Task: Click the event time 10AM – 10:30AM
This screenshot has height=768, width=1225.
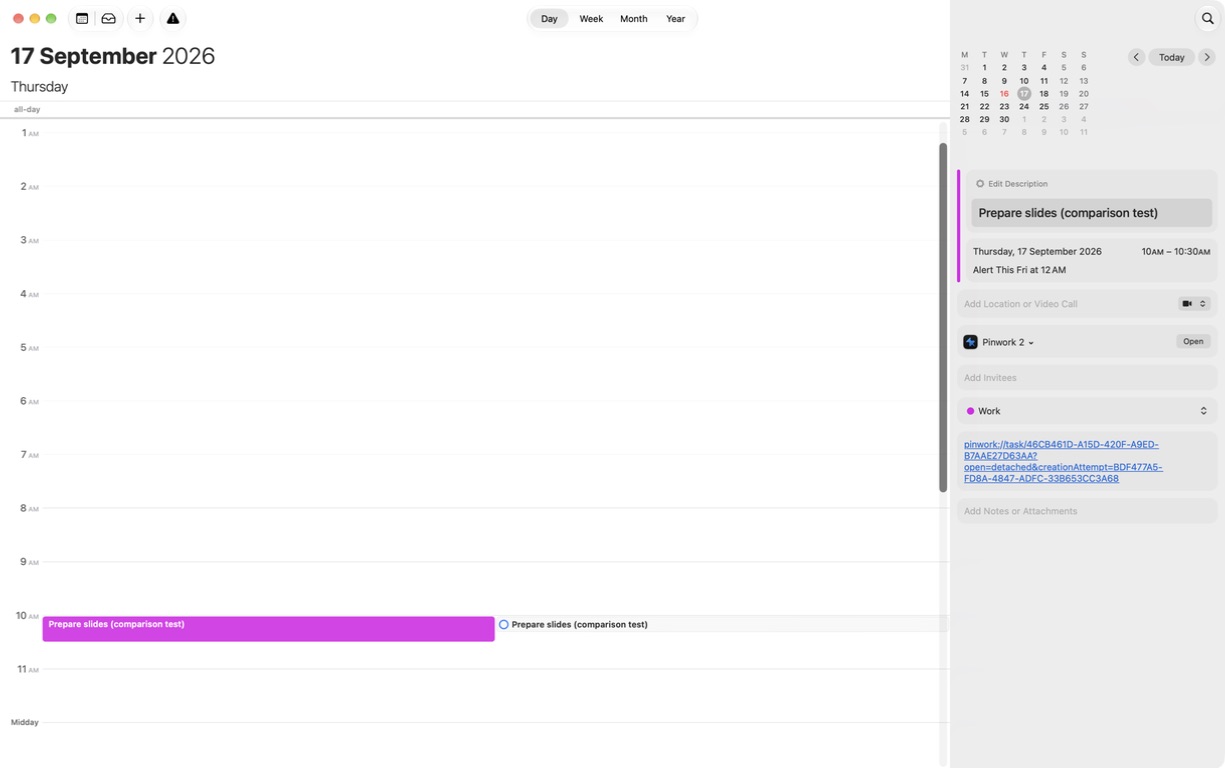Action: pos(1176,252)
